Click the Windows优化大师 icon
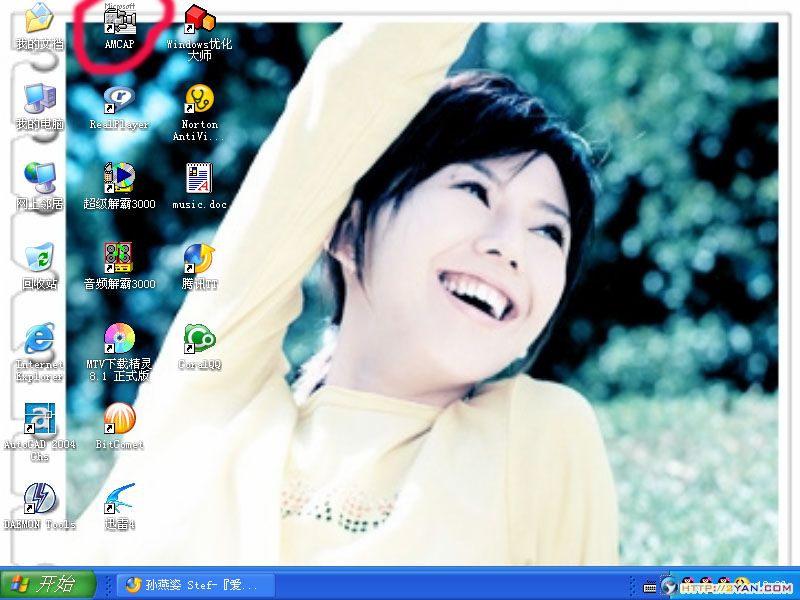This screenshot has width=800, height=600. click(199, 20)
